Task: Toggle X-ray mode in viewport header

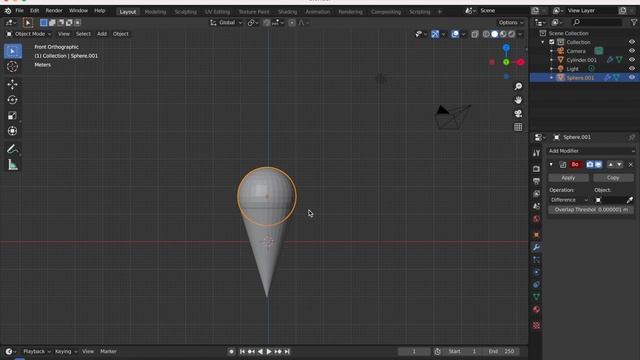Action: point(475,34)
